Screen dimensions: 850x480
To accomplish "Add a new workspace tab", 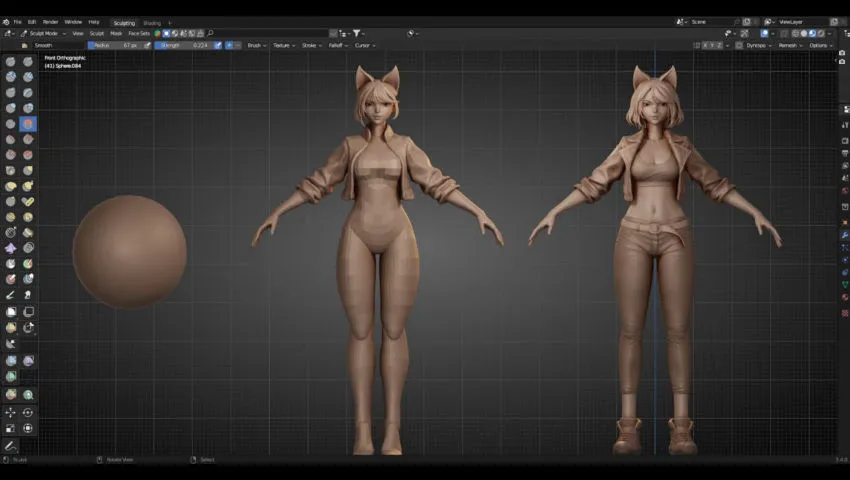I will [x=169, y=23].
